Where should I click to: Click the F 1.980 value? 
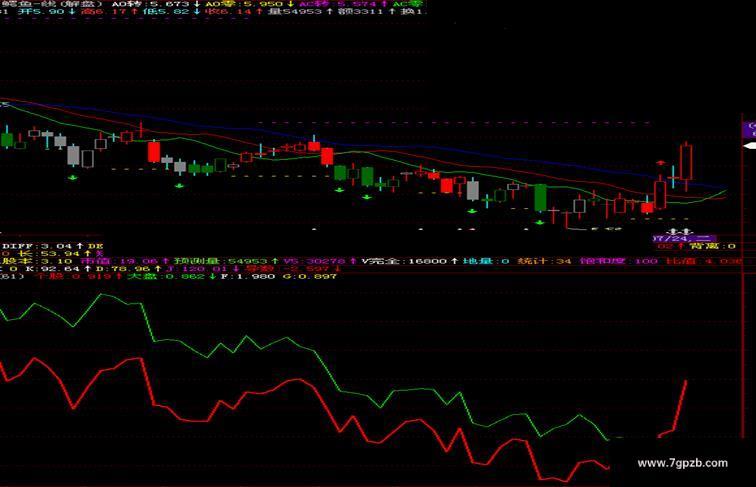click(x=248, y=277)
